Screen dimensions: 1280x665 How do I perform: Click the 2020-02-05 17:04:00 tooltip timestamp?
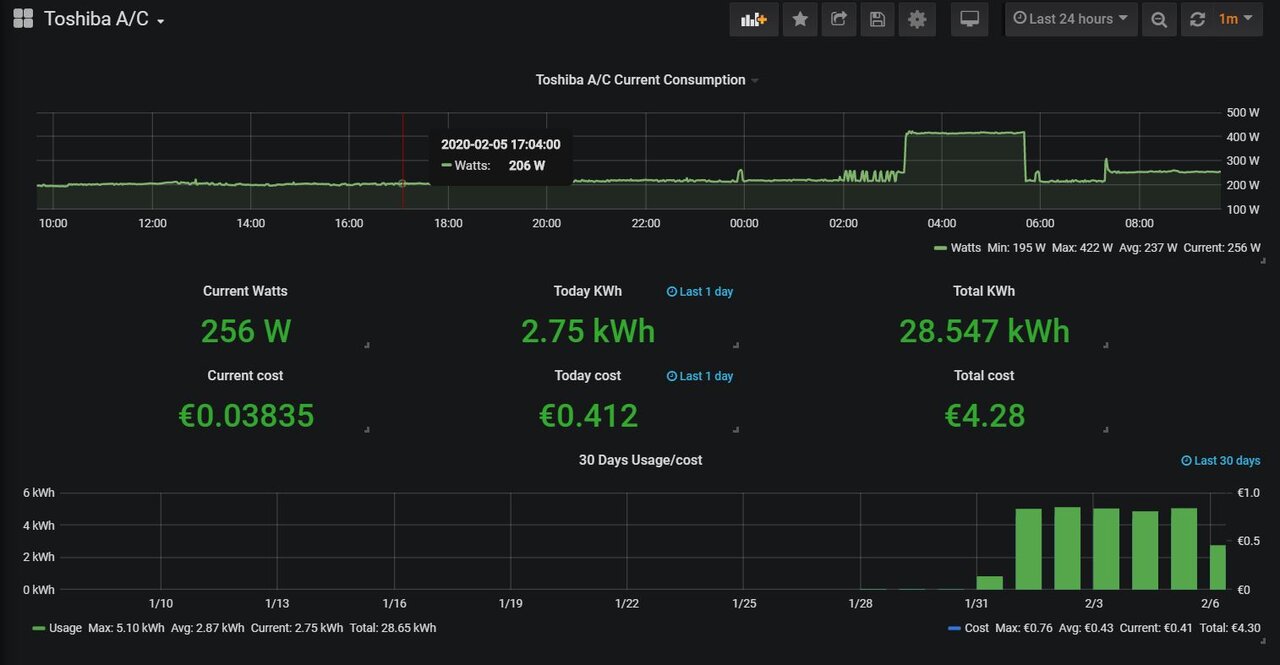(500, 145)
